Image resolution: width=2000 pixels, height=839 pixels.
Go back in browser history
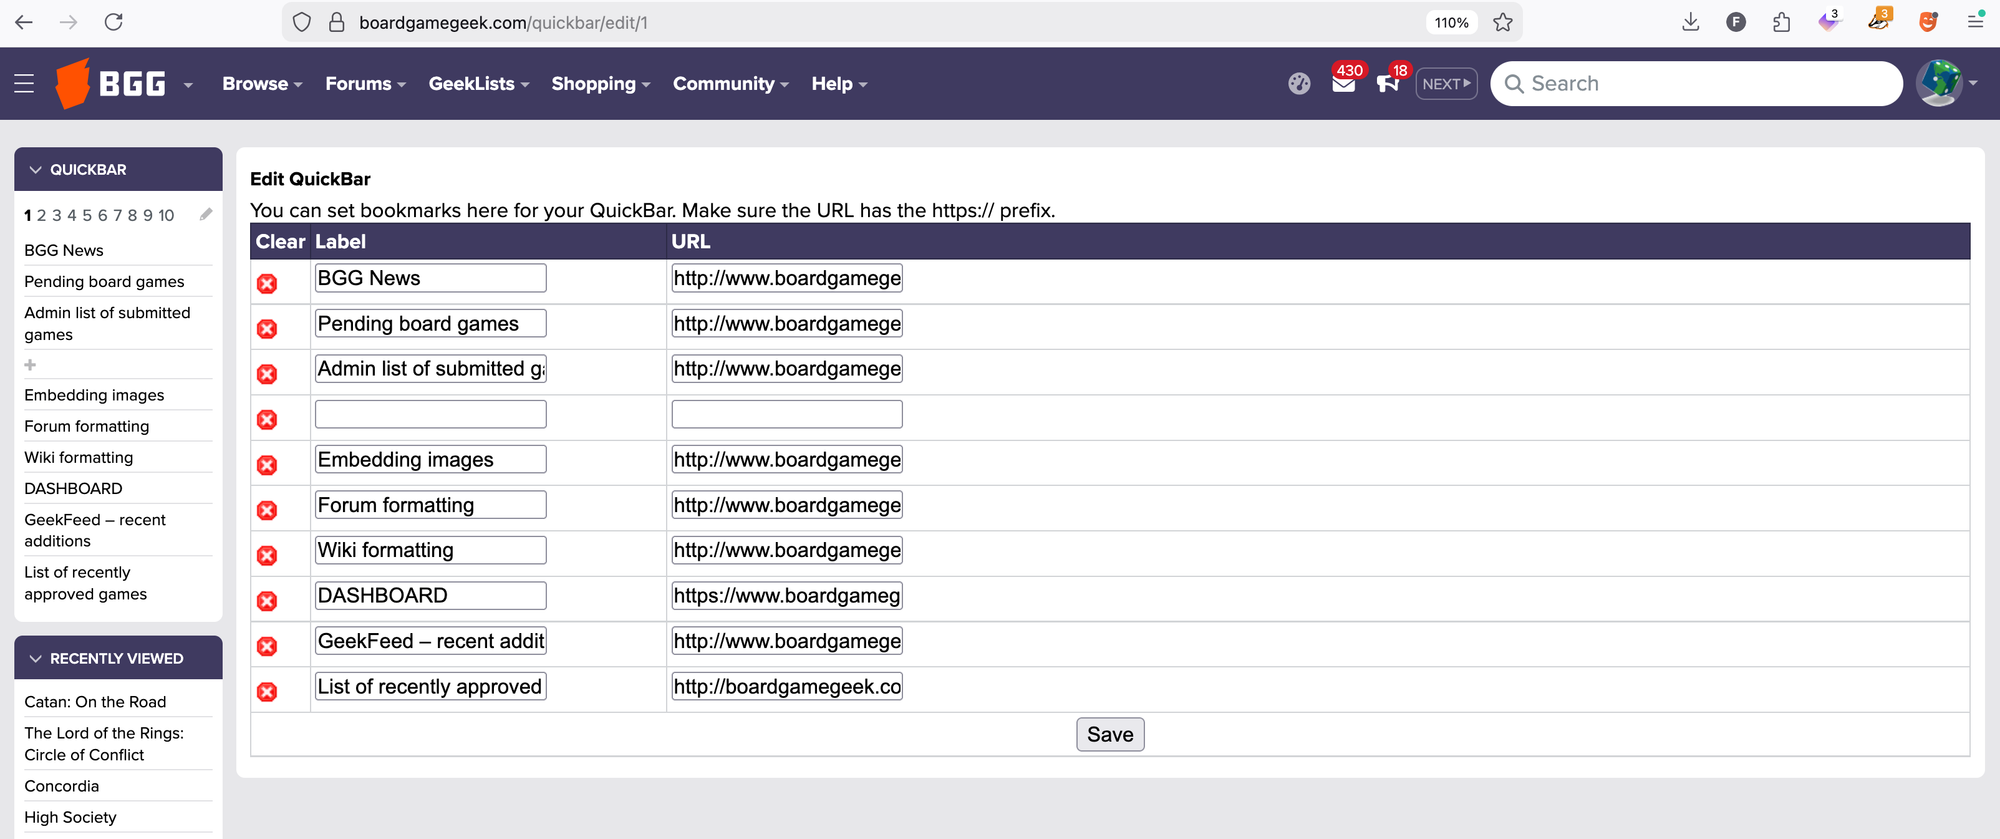coord(24,22)
